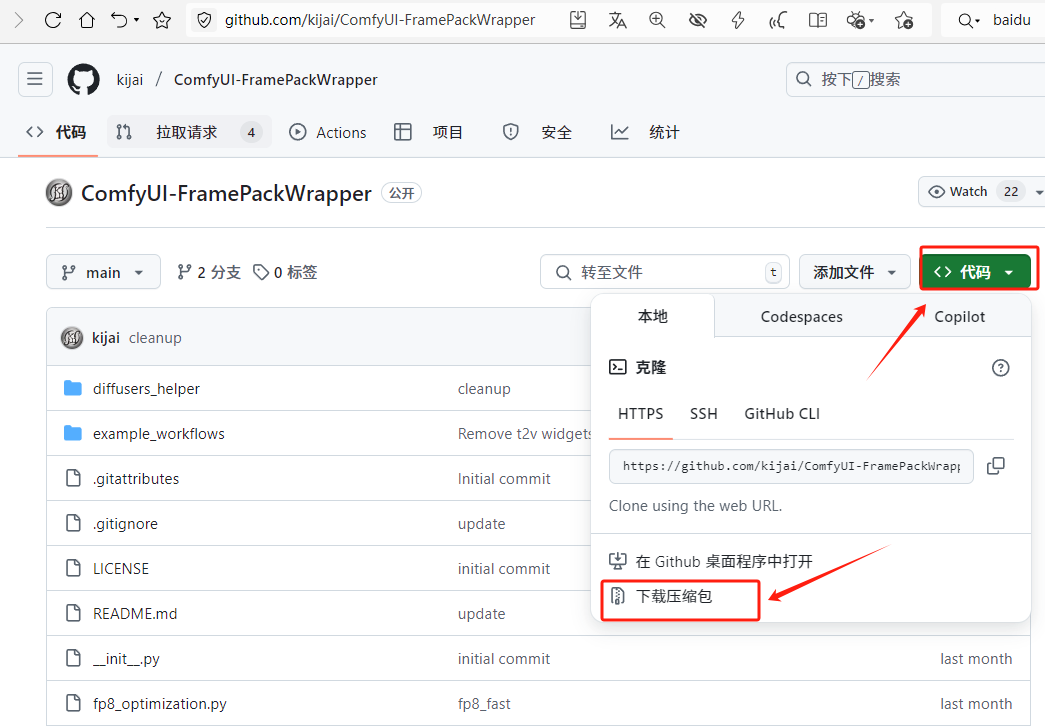
Task: Click the extensions icon with plus badge
Action: coord(856,21)
